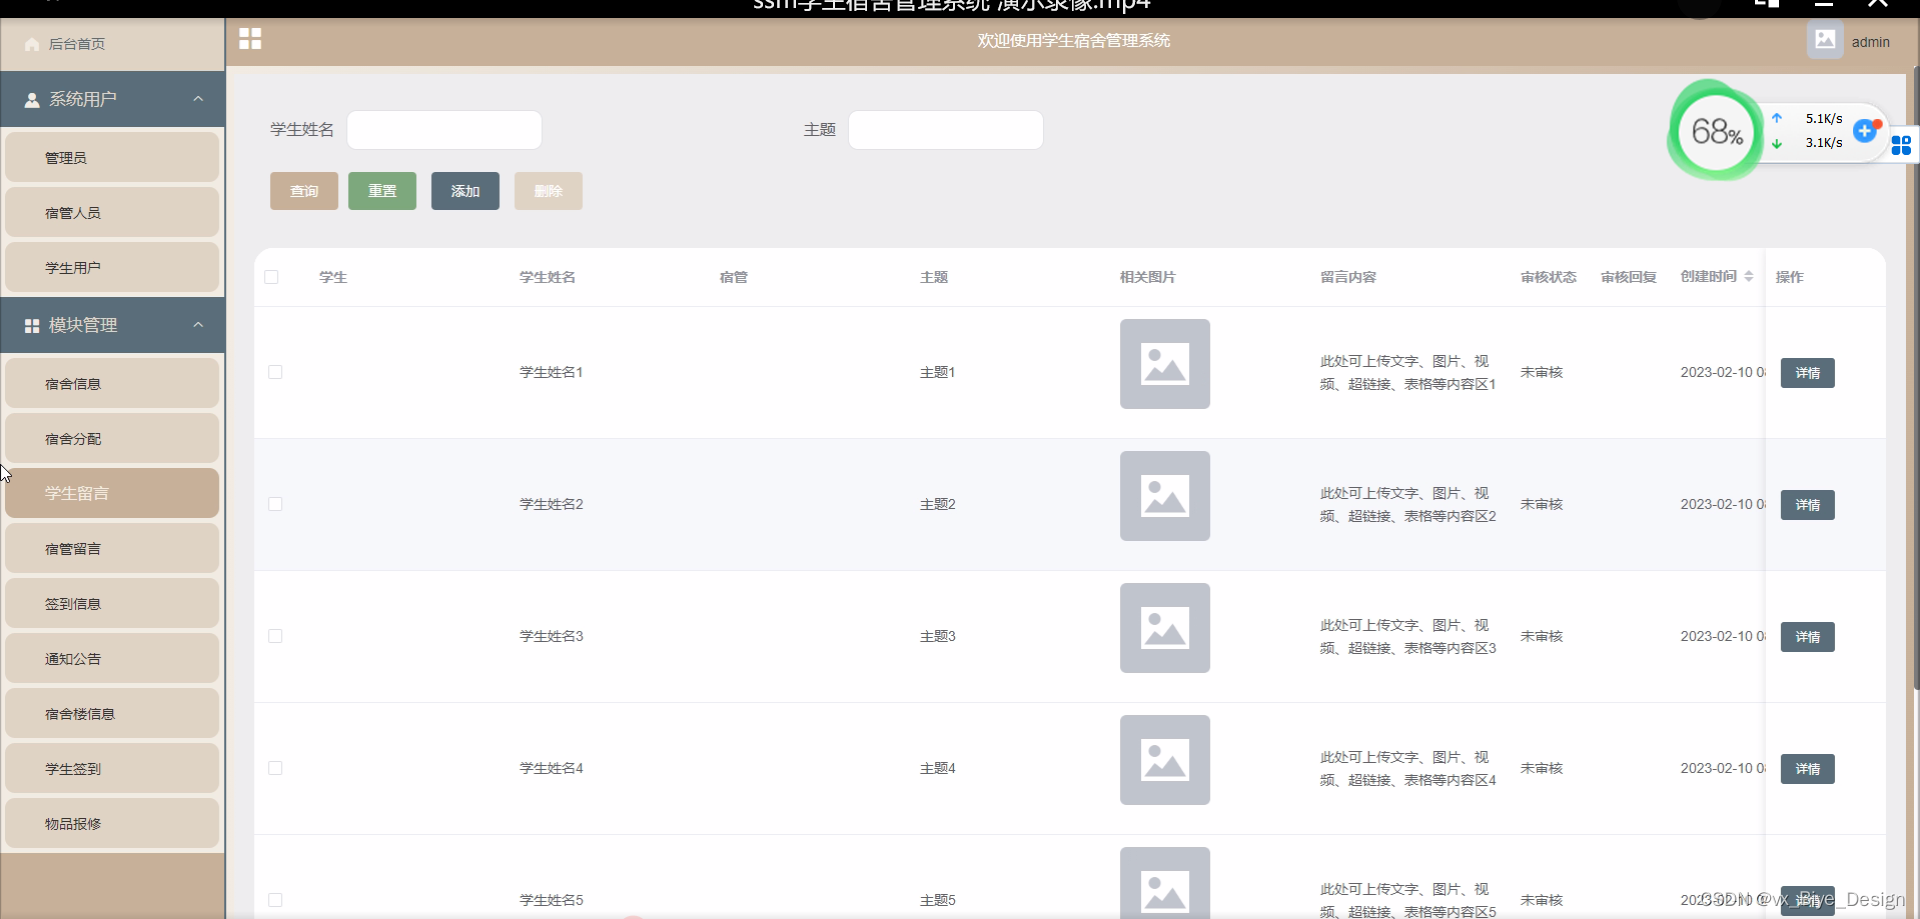Focus the 主题 search input field

click(x=945, y=130)
